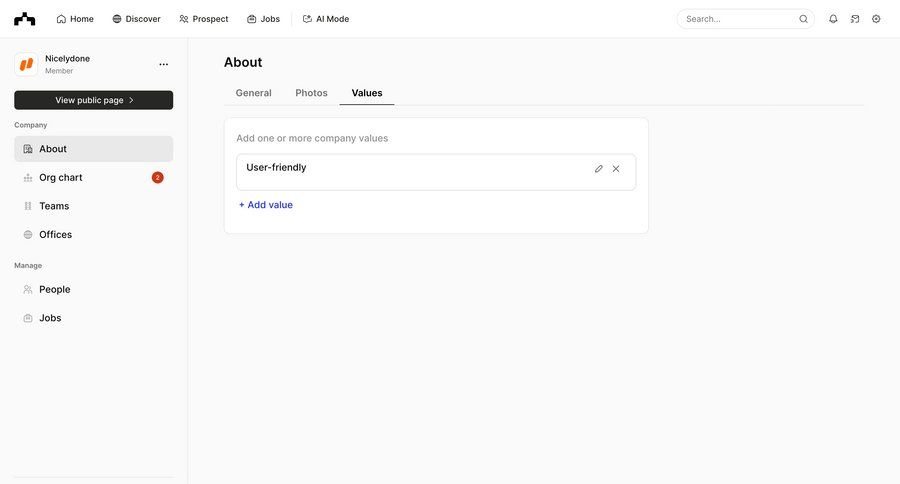Open the notifications bell

coord(833,19)
